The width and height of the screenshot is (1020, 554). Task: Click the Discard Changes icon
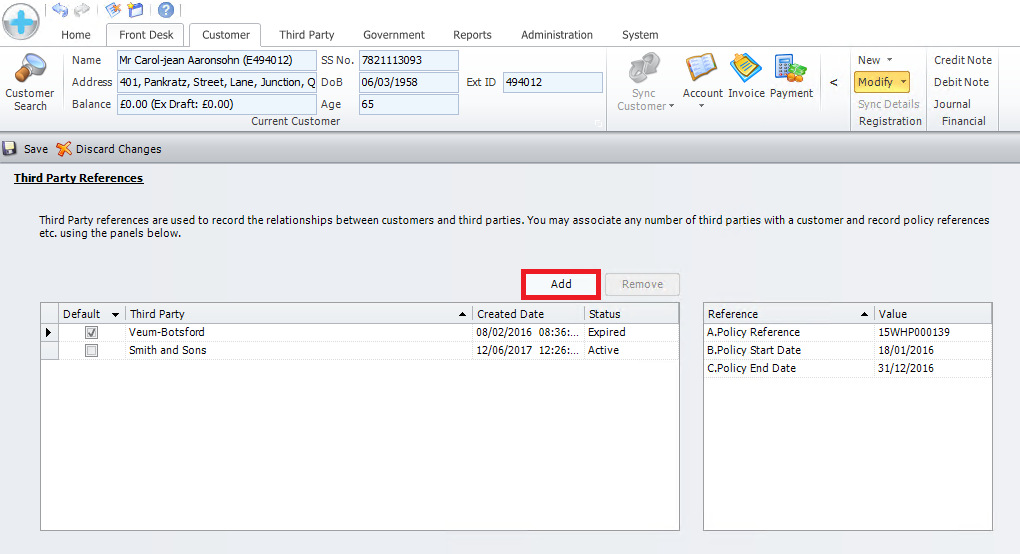click(x=64, y=149)
